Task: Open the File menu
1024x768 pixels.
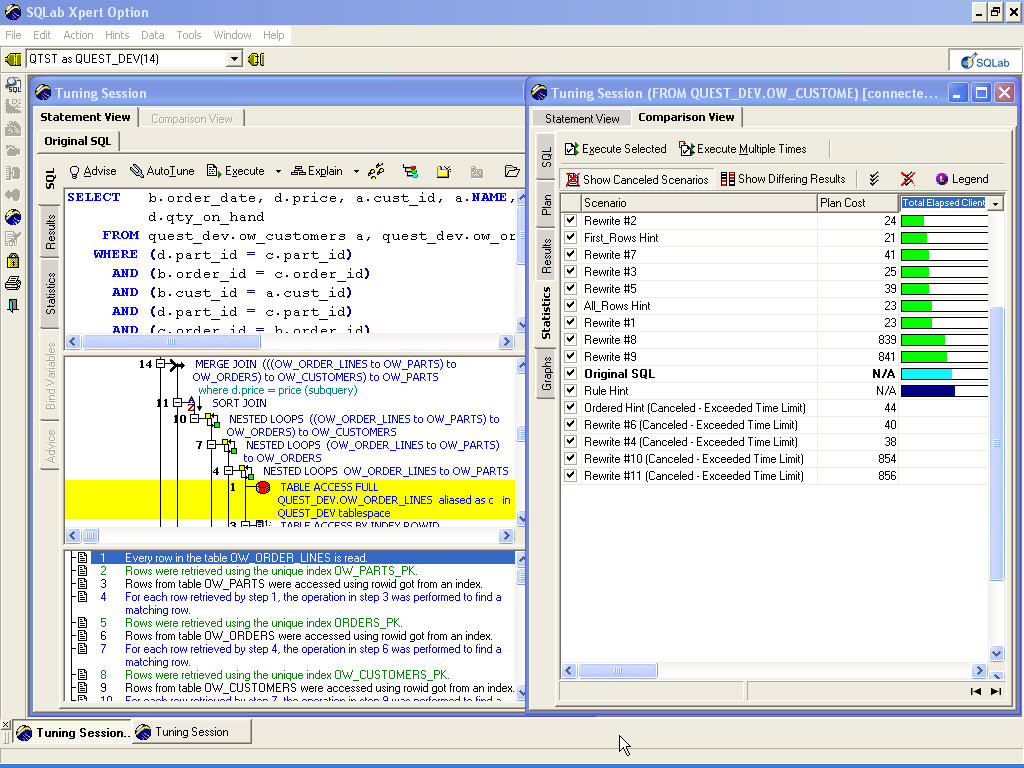Action: tap(13, 35)
